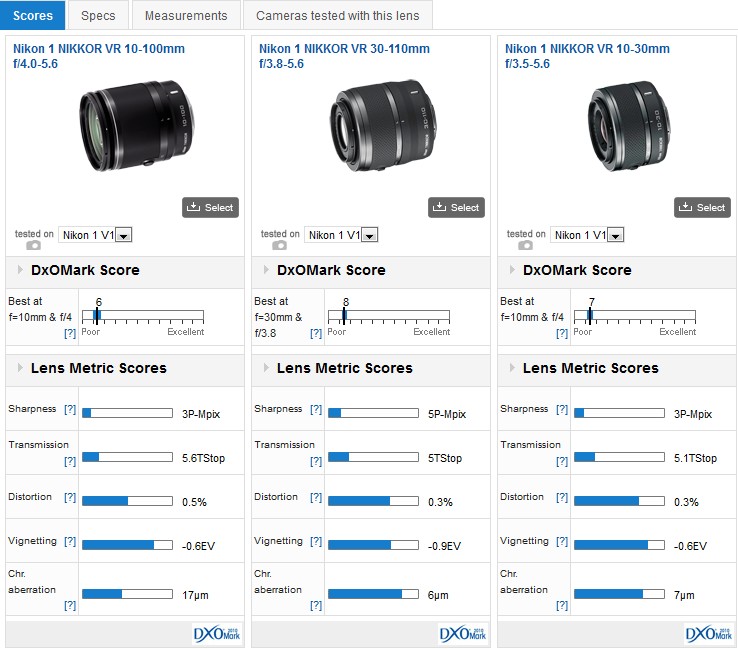Expand DxOMark Score section of 10-100mm lens
Image resolution: width=738 pixels, height=649 pixels.
coord(20,270)
